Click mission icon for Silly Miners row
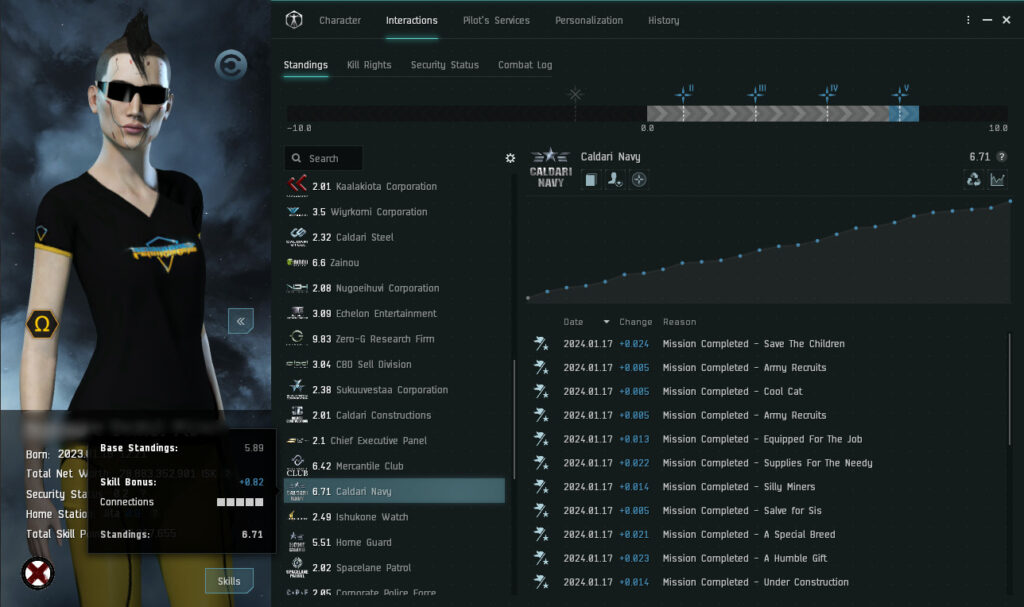Viewport: 1024px width, 607px height. 541,487
